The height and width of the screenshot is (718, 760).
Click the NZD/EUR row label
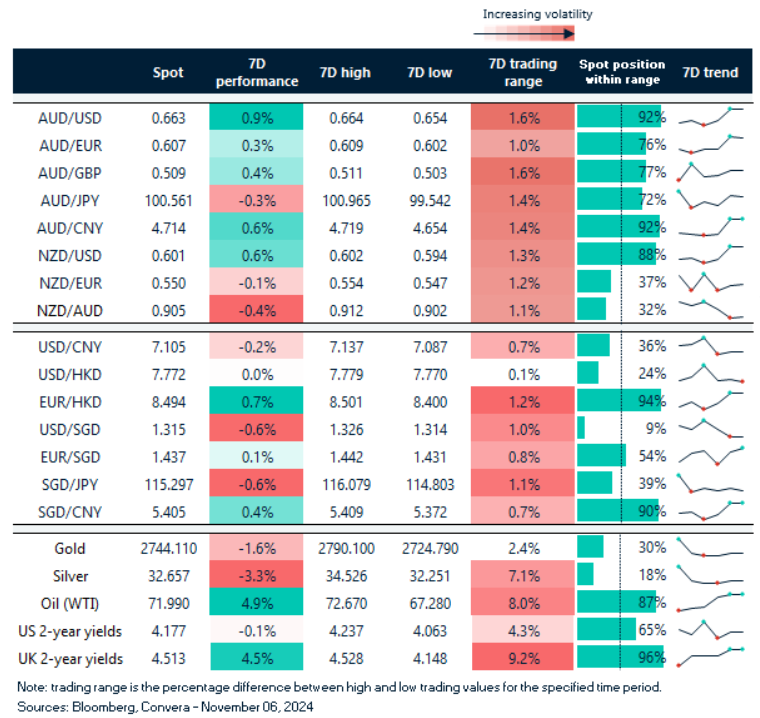click(71, 283)
